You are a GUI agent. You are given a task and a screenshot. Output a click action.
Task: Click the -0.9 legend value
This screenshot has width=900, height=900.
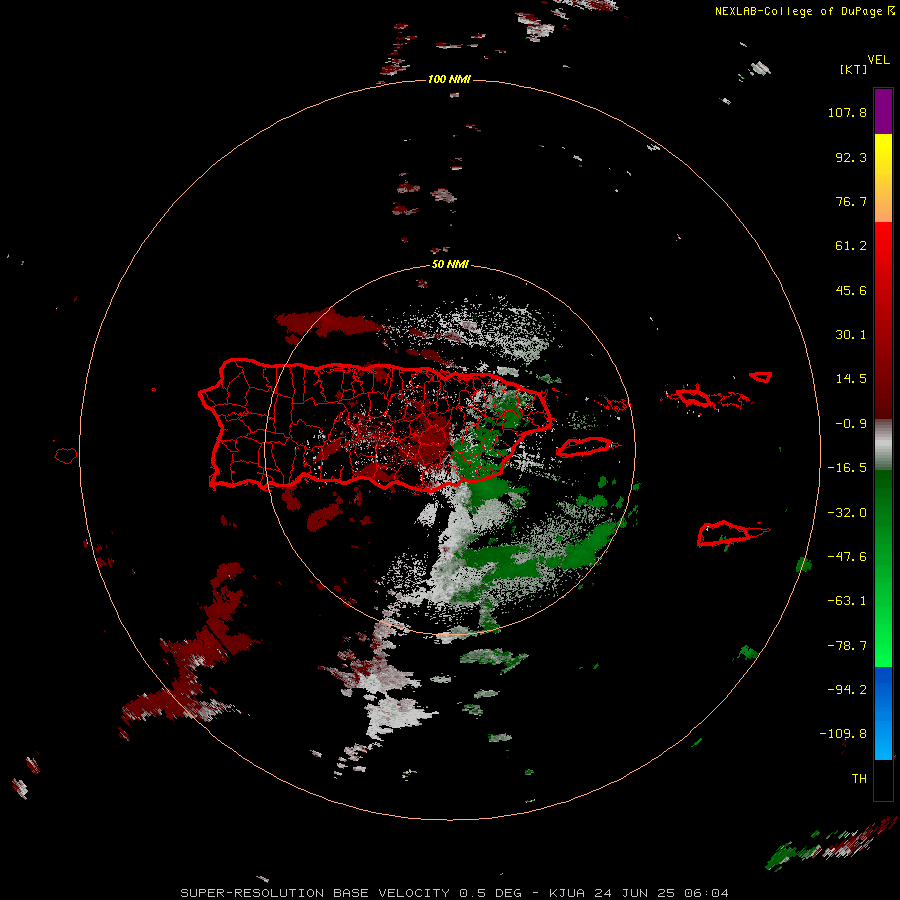pyautogui.click(x=851, y=424)
